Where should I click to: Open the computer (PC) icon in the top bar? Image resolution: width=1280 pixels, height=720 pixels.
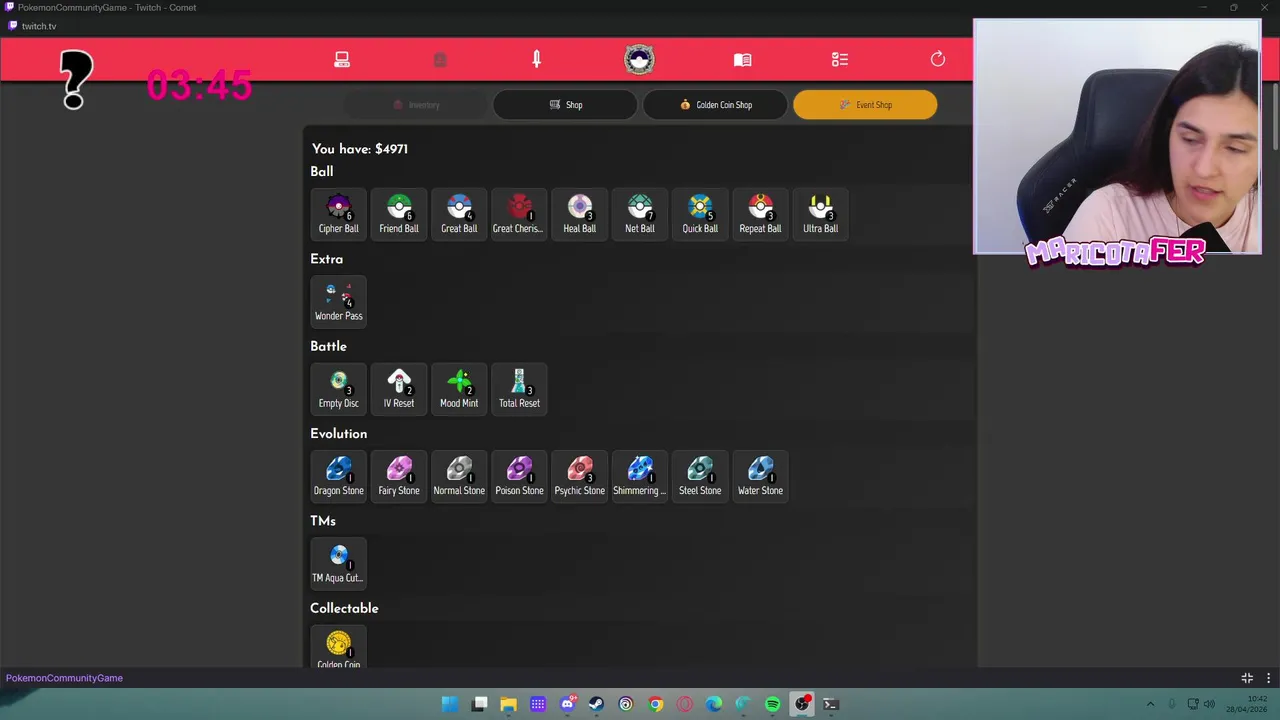pyautogui.click(x=342, y=60)
